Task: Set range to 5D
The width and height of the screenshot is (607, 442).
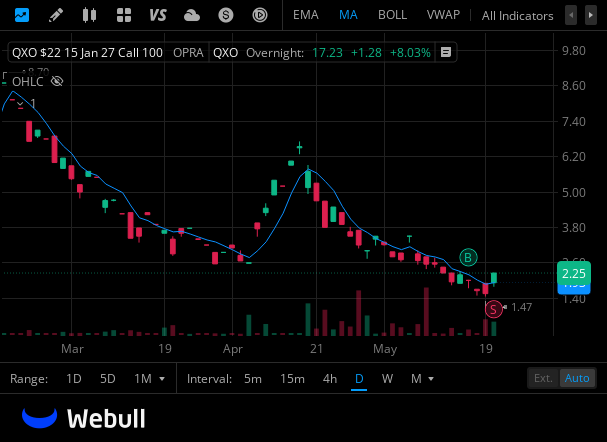Action: point(108,379)
